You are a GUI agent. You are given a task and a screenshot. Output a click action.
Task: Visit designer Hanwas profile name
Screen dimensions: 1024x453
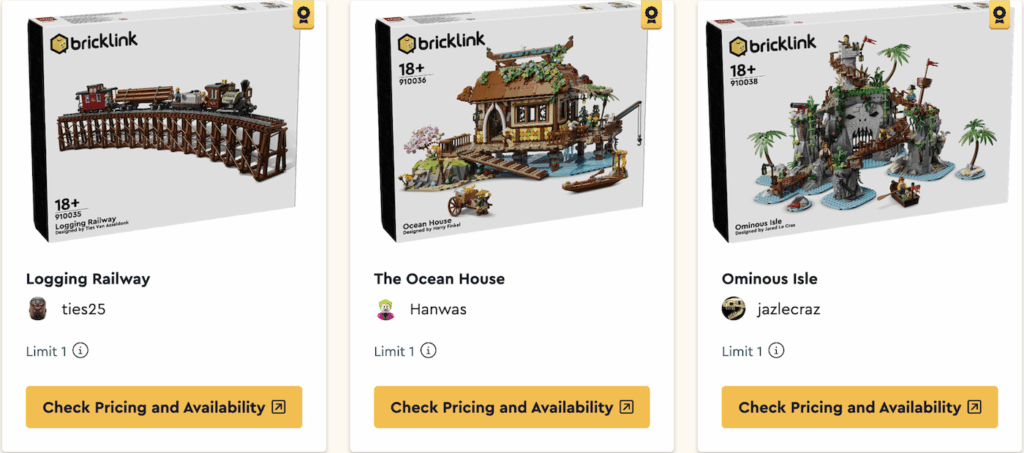coord(438,309)
